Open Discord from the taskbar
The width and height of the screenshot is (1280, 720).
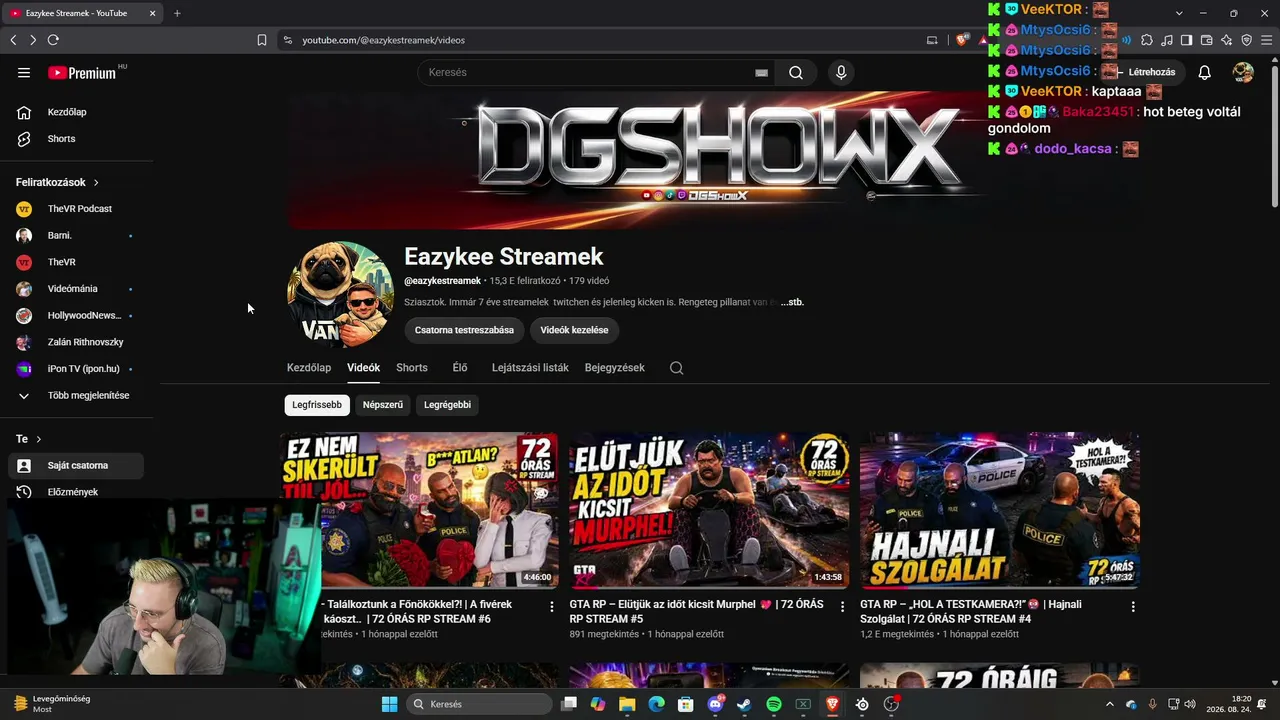[715, 704]
